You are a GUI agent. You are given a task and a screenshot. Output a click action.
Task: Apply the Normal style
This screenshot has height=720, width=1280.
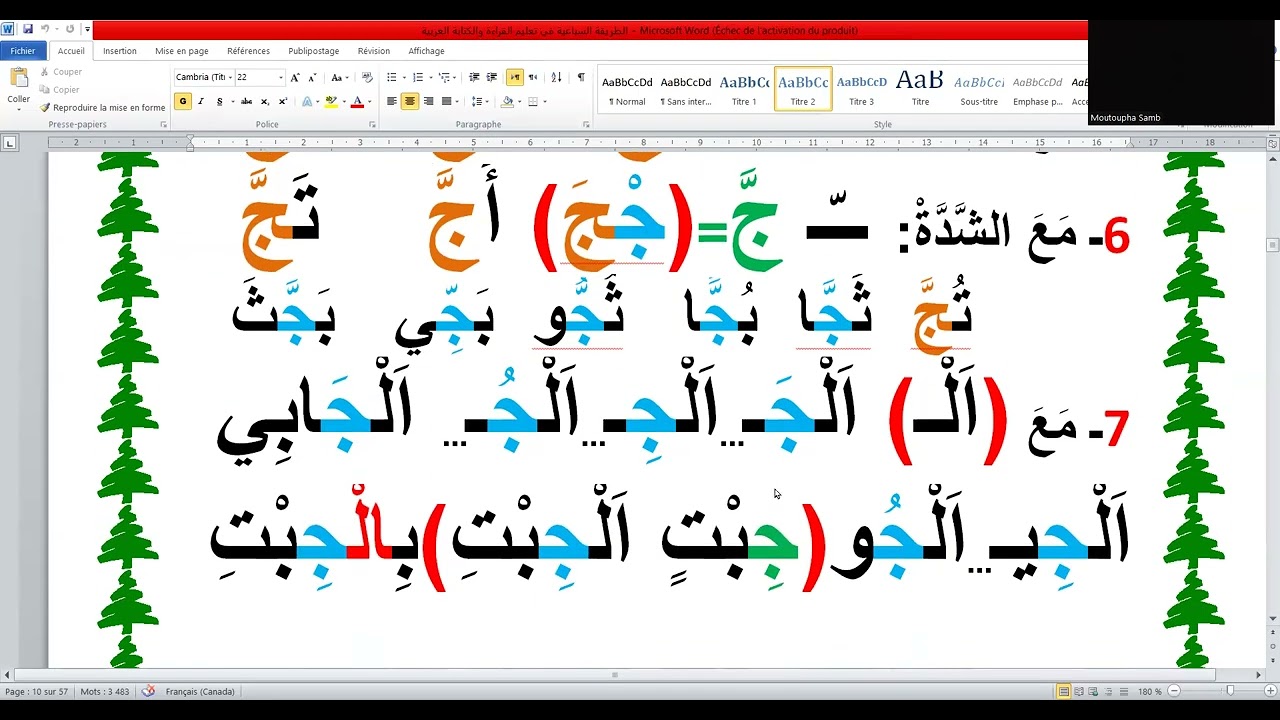tap(627, 89)
